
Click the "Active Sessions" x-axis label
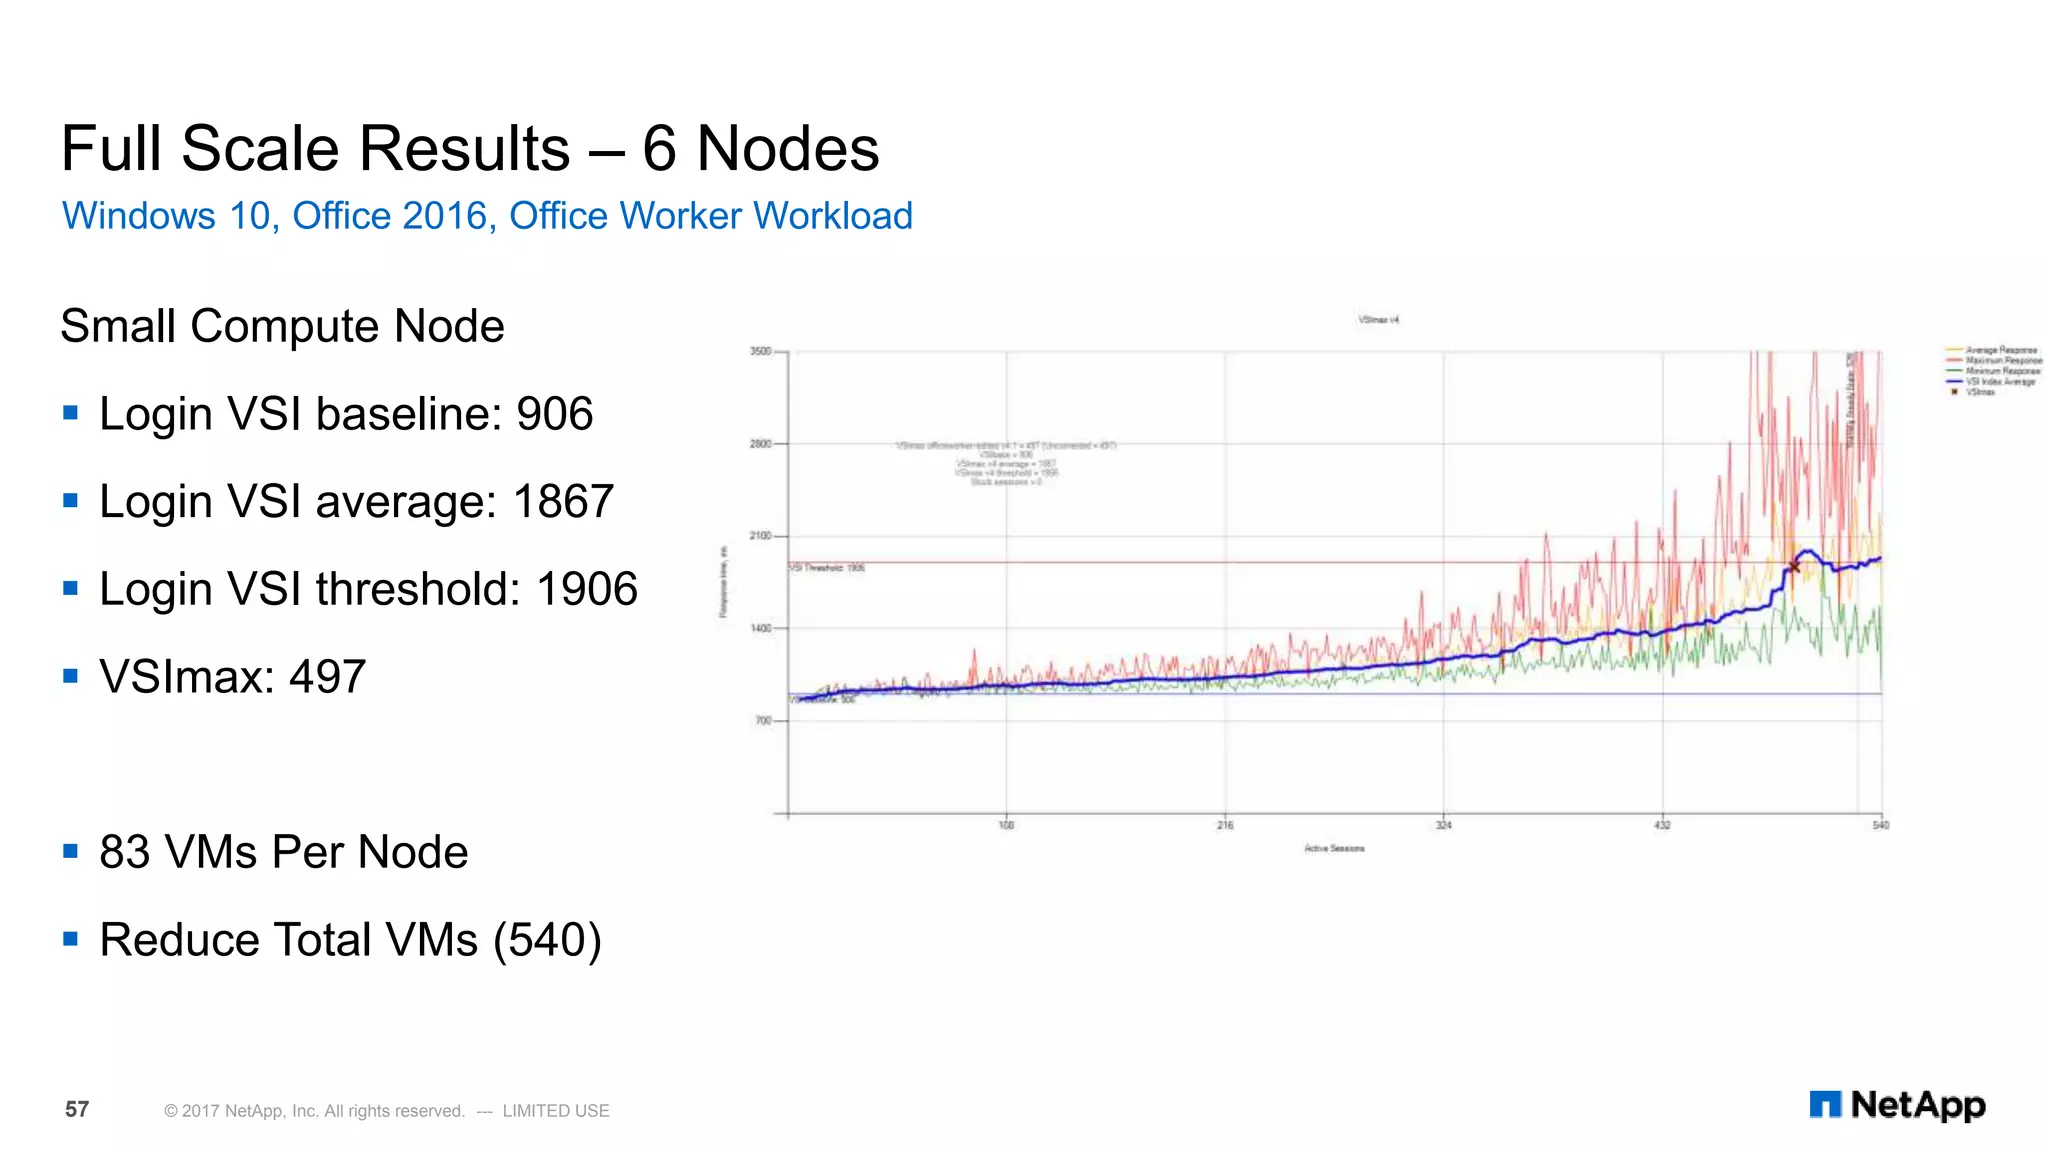click(1334, 849)
